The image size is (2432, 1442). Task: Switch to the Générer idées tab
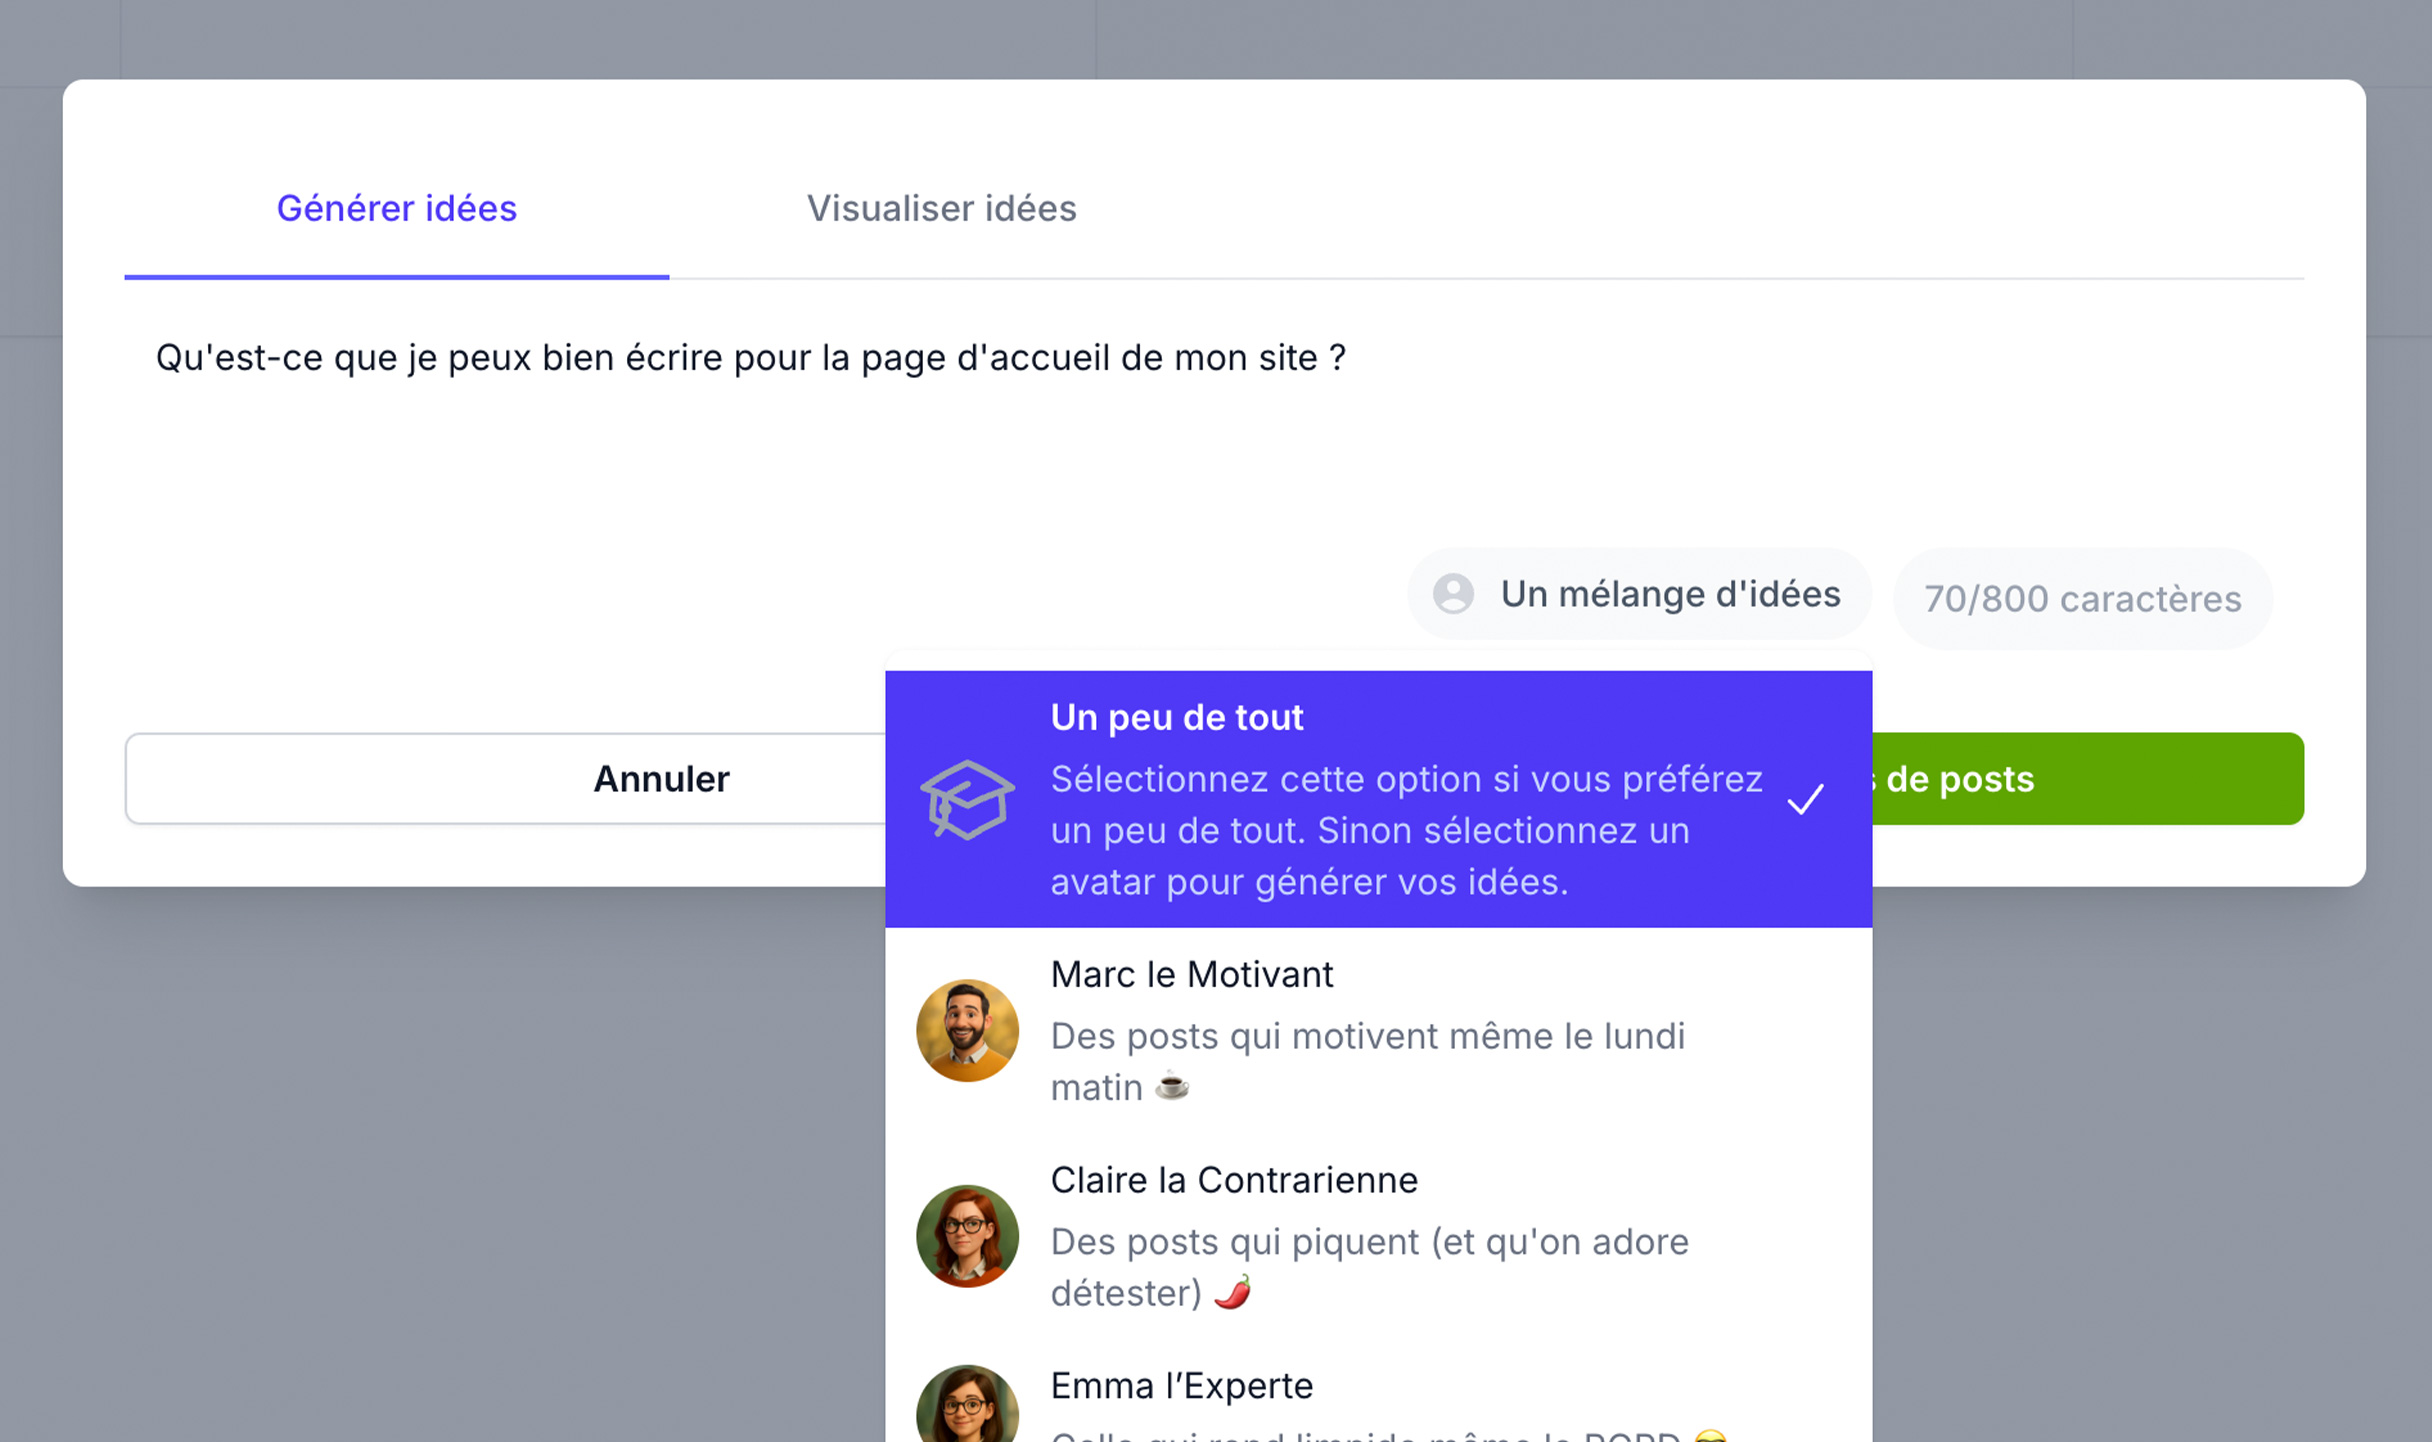(396, 208)
